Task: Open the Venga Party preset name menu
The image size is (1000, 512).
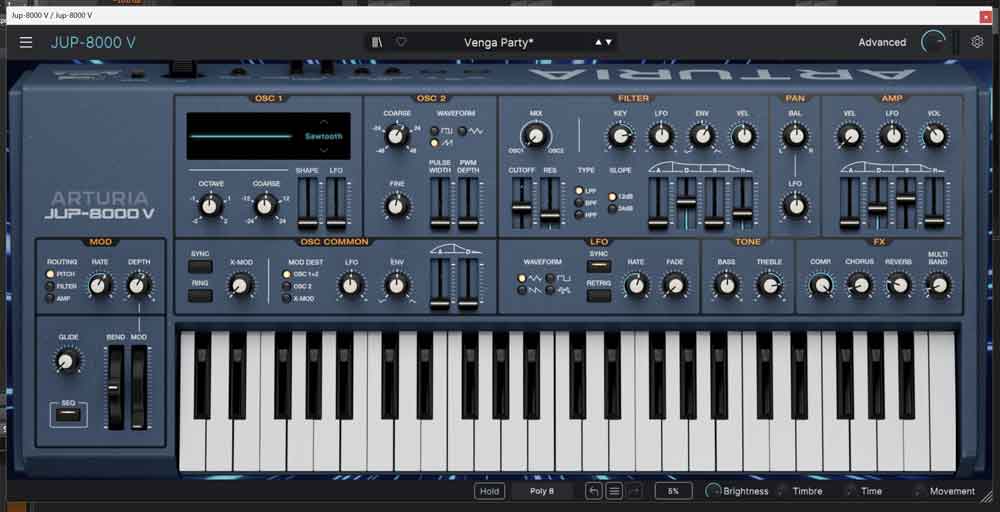Action: tap(498, 42)
